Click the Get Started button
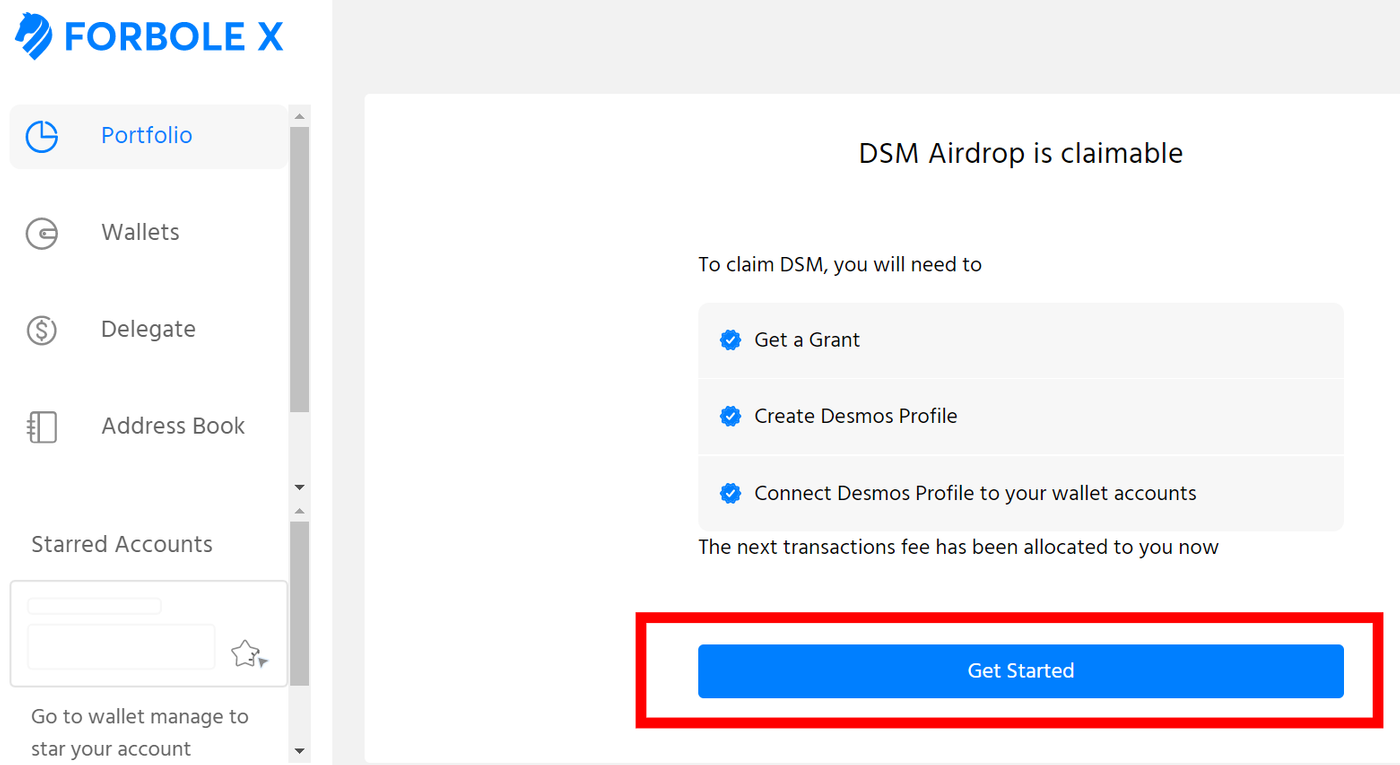The height and width of the screenshot is (765, 1400). (x=1020, y=671)
